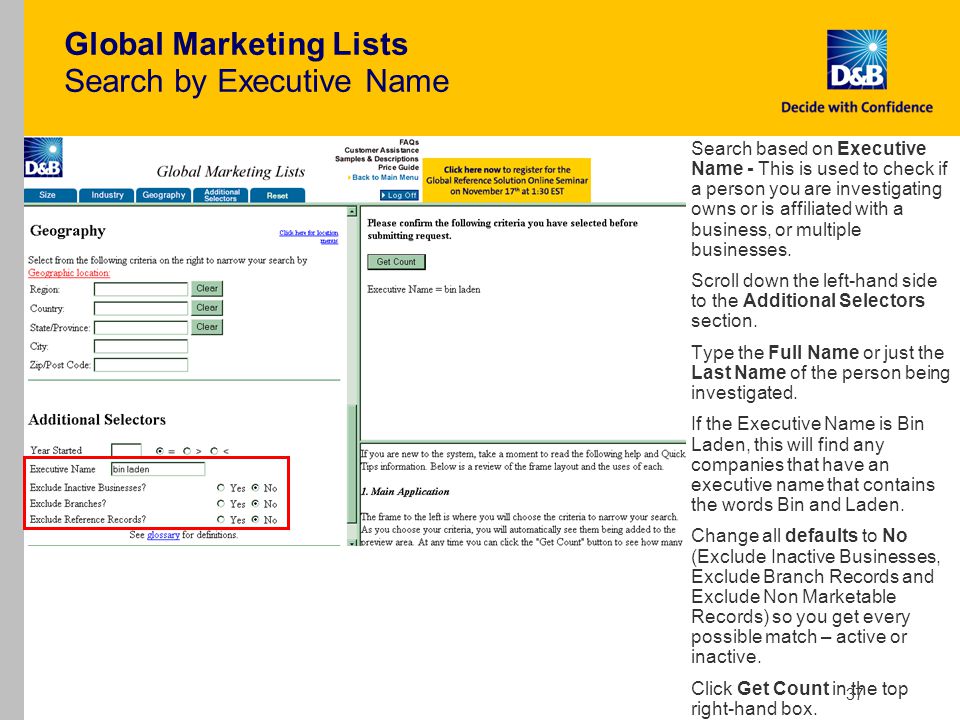Select Yes for Exclude Reference Records
Viewport: 960px width, 720px height.
pos(221,520)
